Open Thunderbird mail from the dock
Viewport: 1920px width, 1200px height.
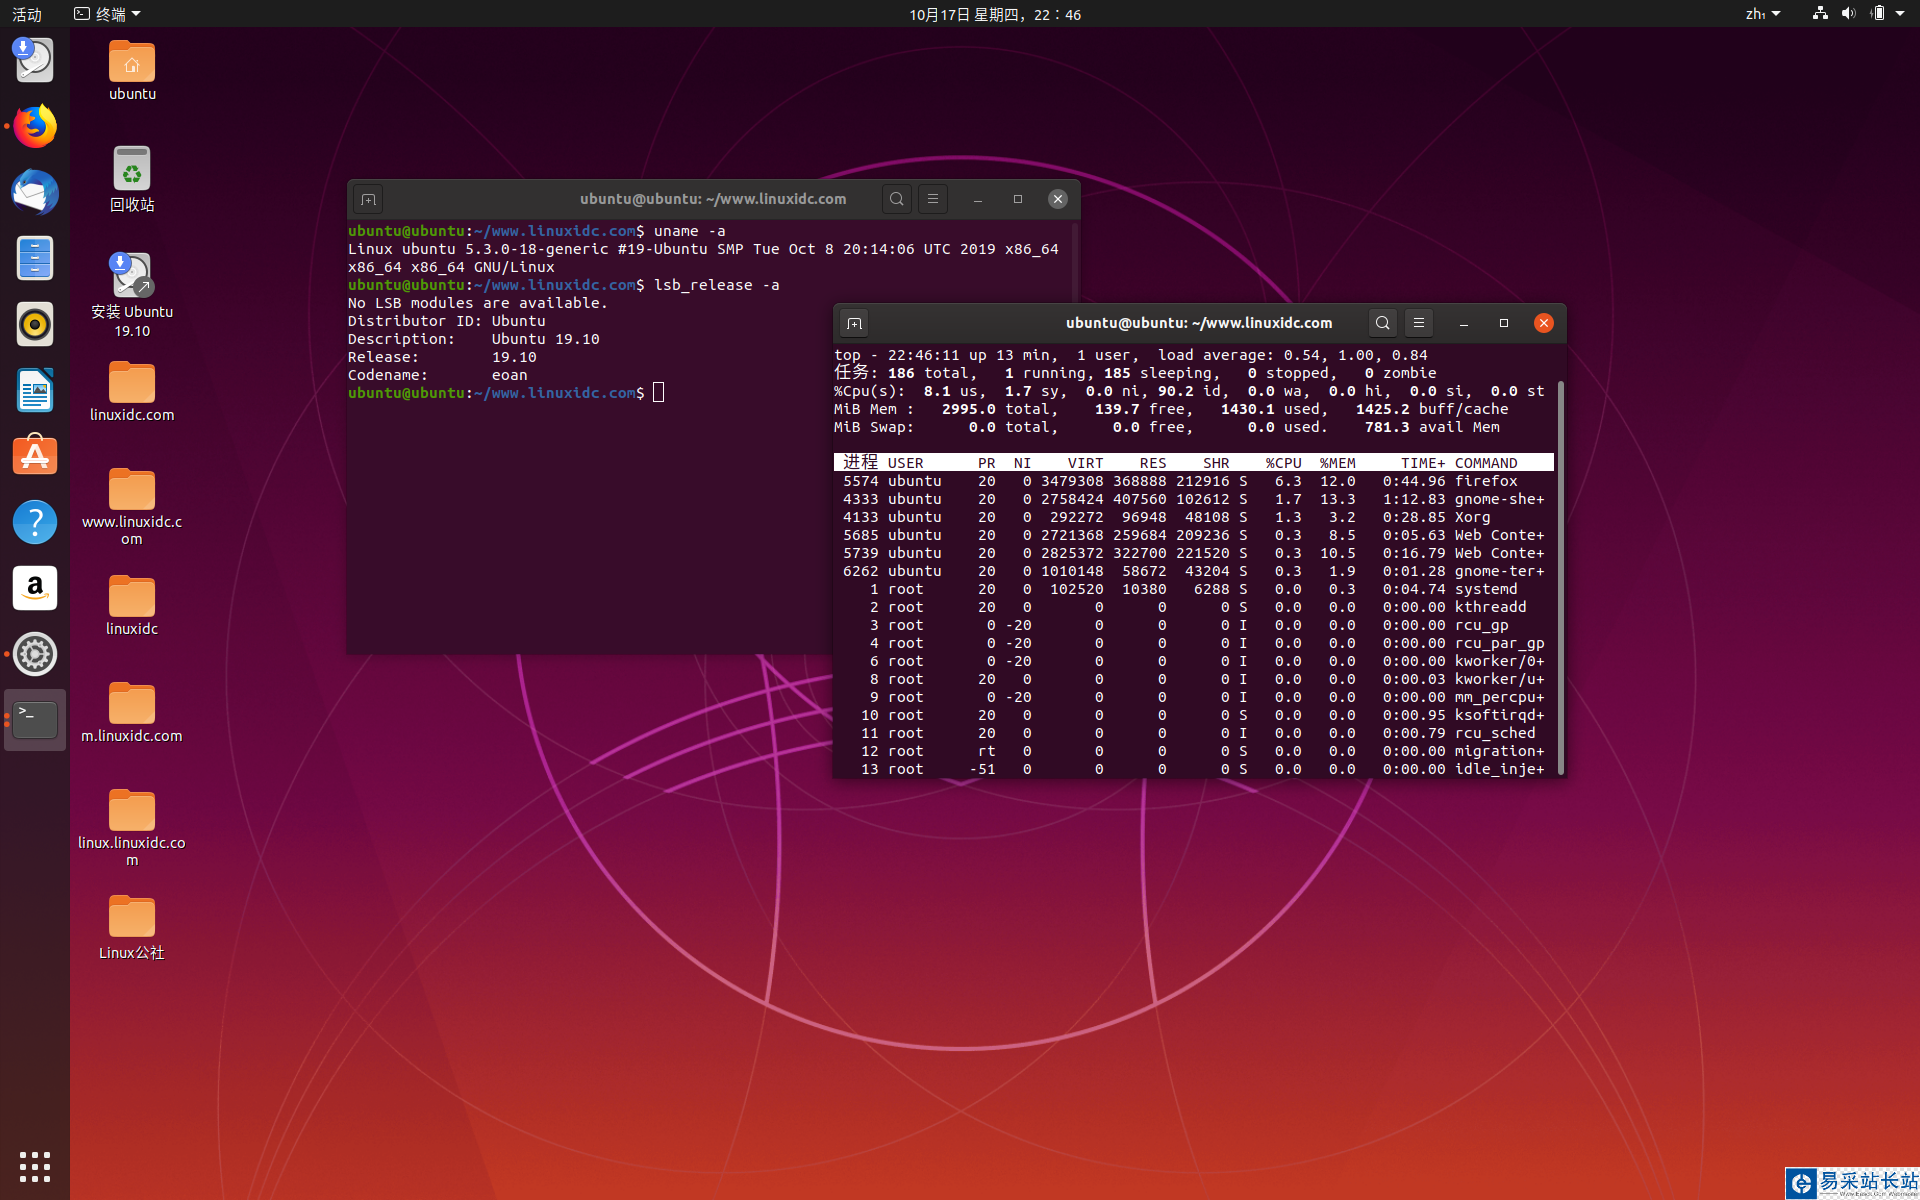pyautogui.click(x=35, y=192)
